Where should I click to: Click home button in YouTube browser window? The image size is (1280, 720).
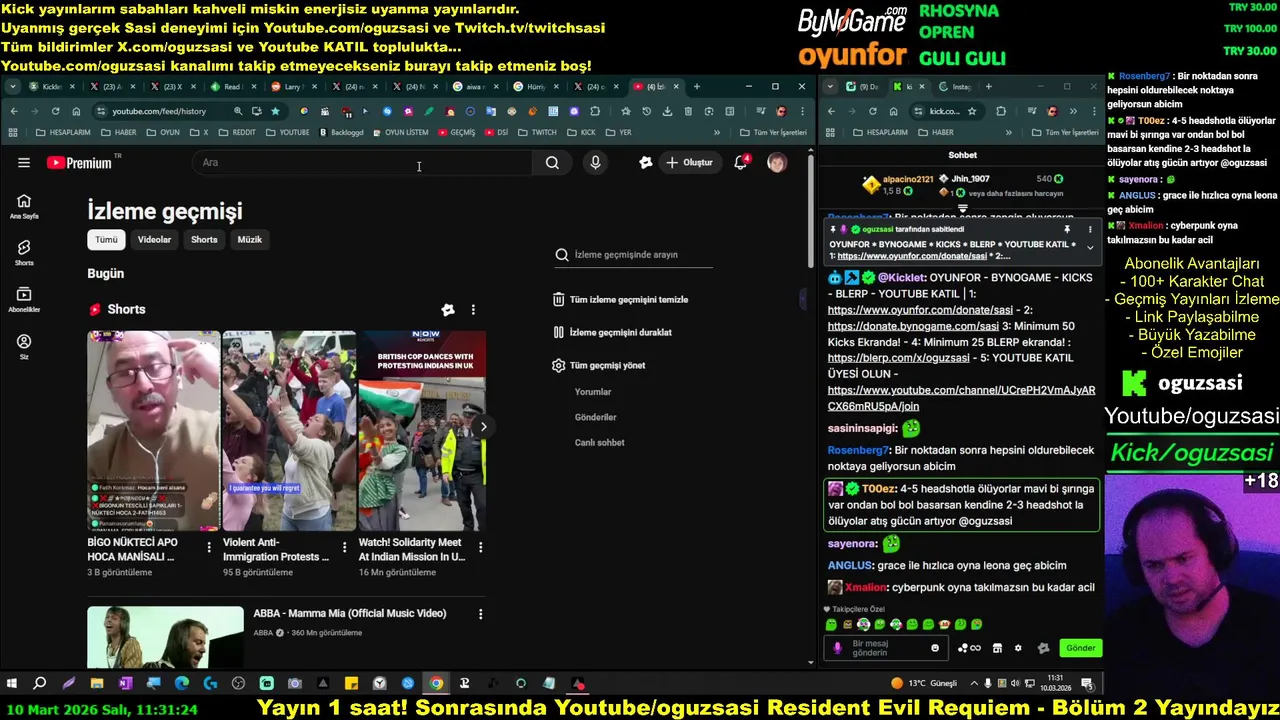click(76, 111)
